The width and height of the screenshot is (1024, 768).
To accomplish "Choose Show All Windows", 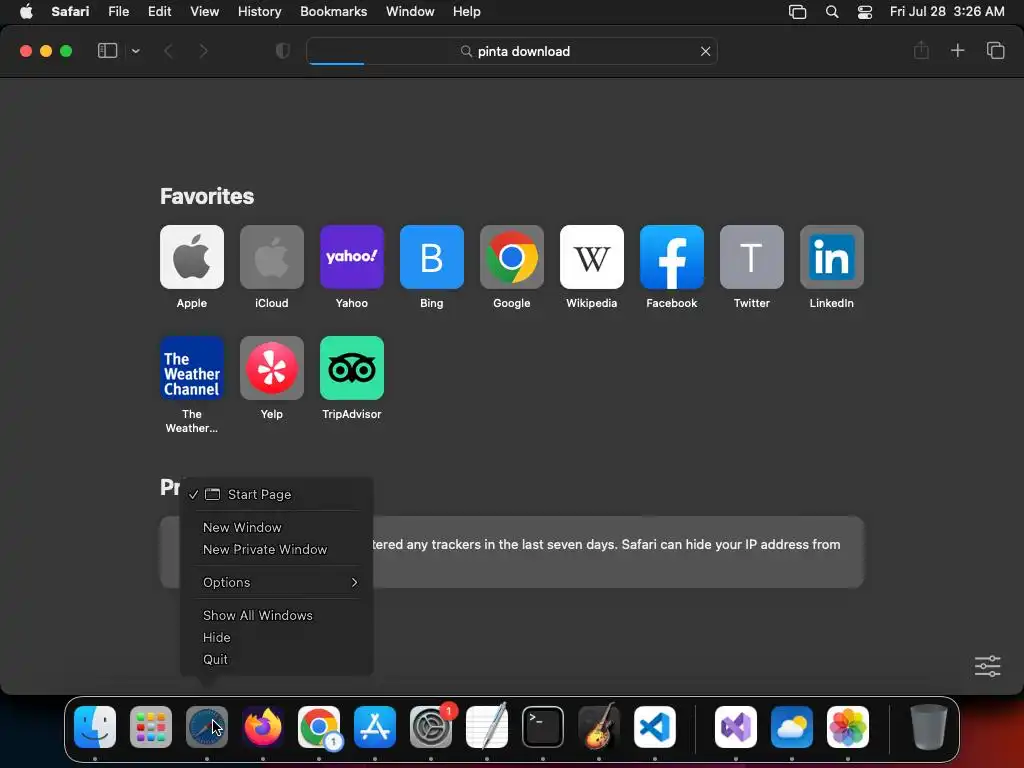I will click(277, 615).
